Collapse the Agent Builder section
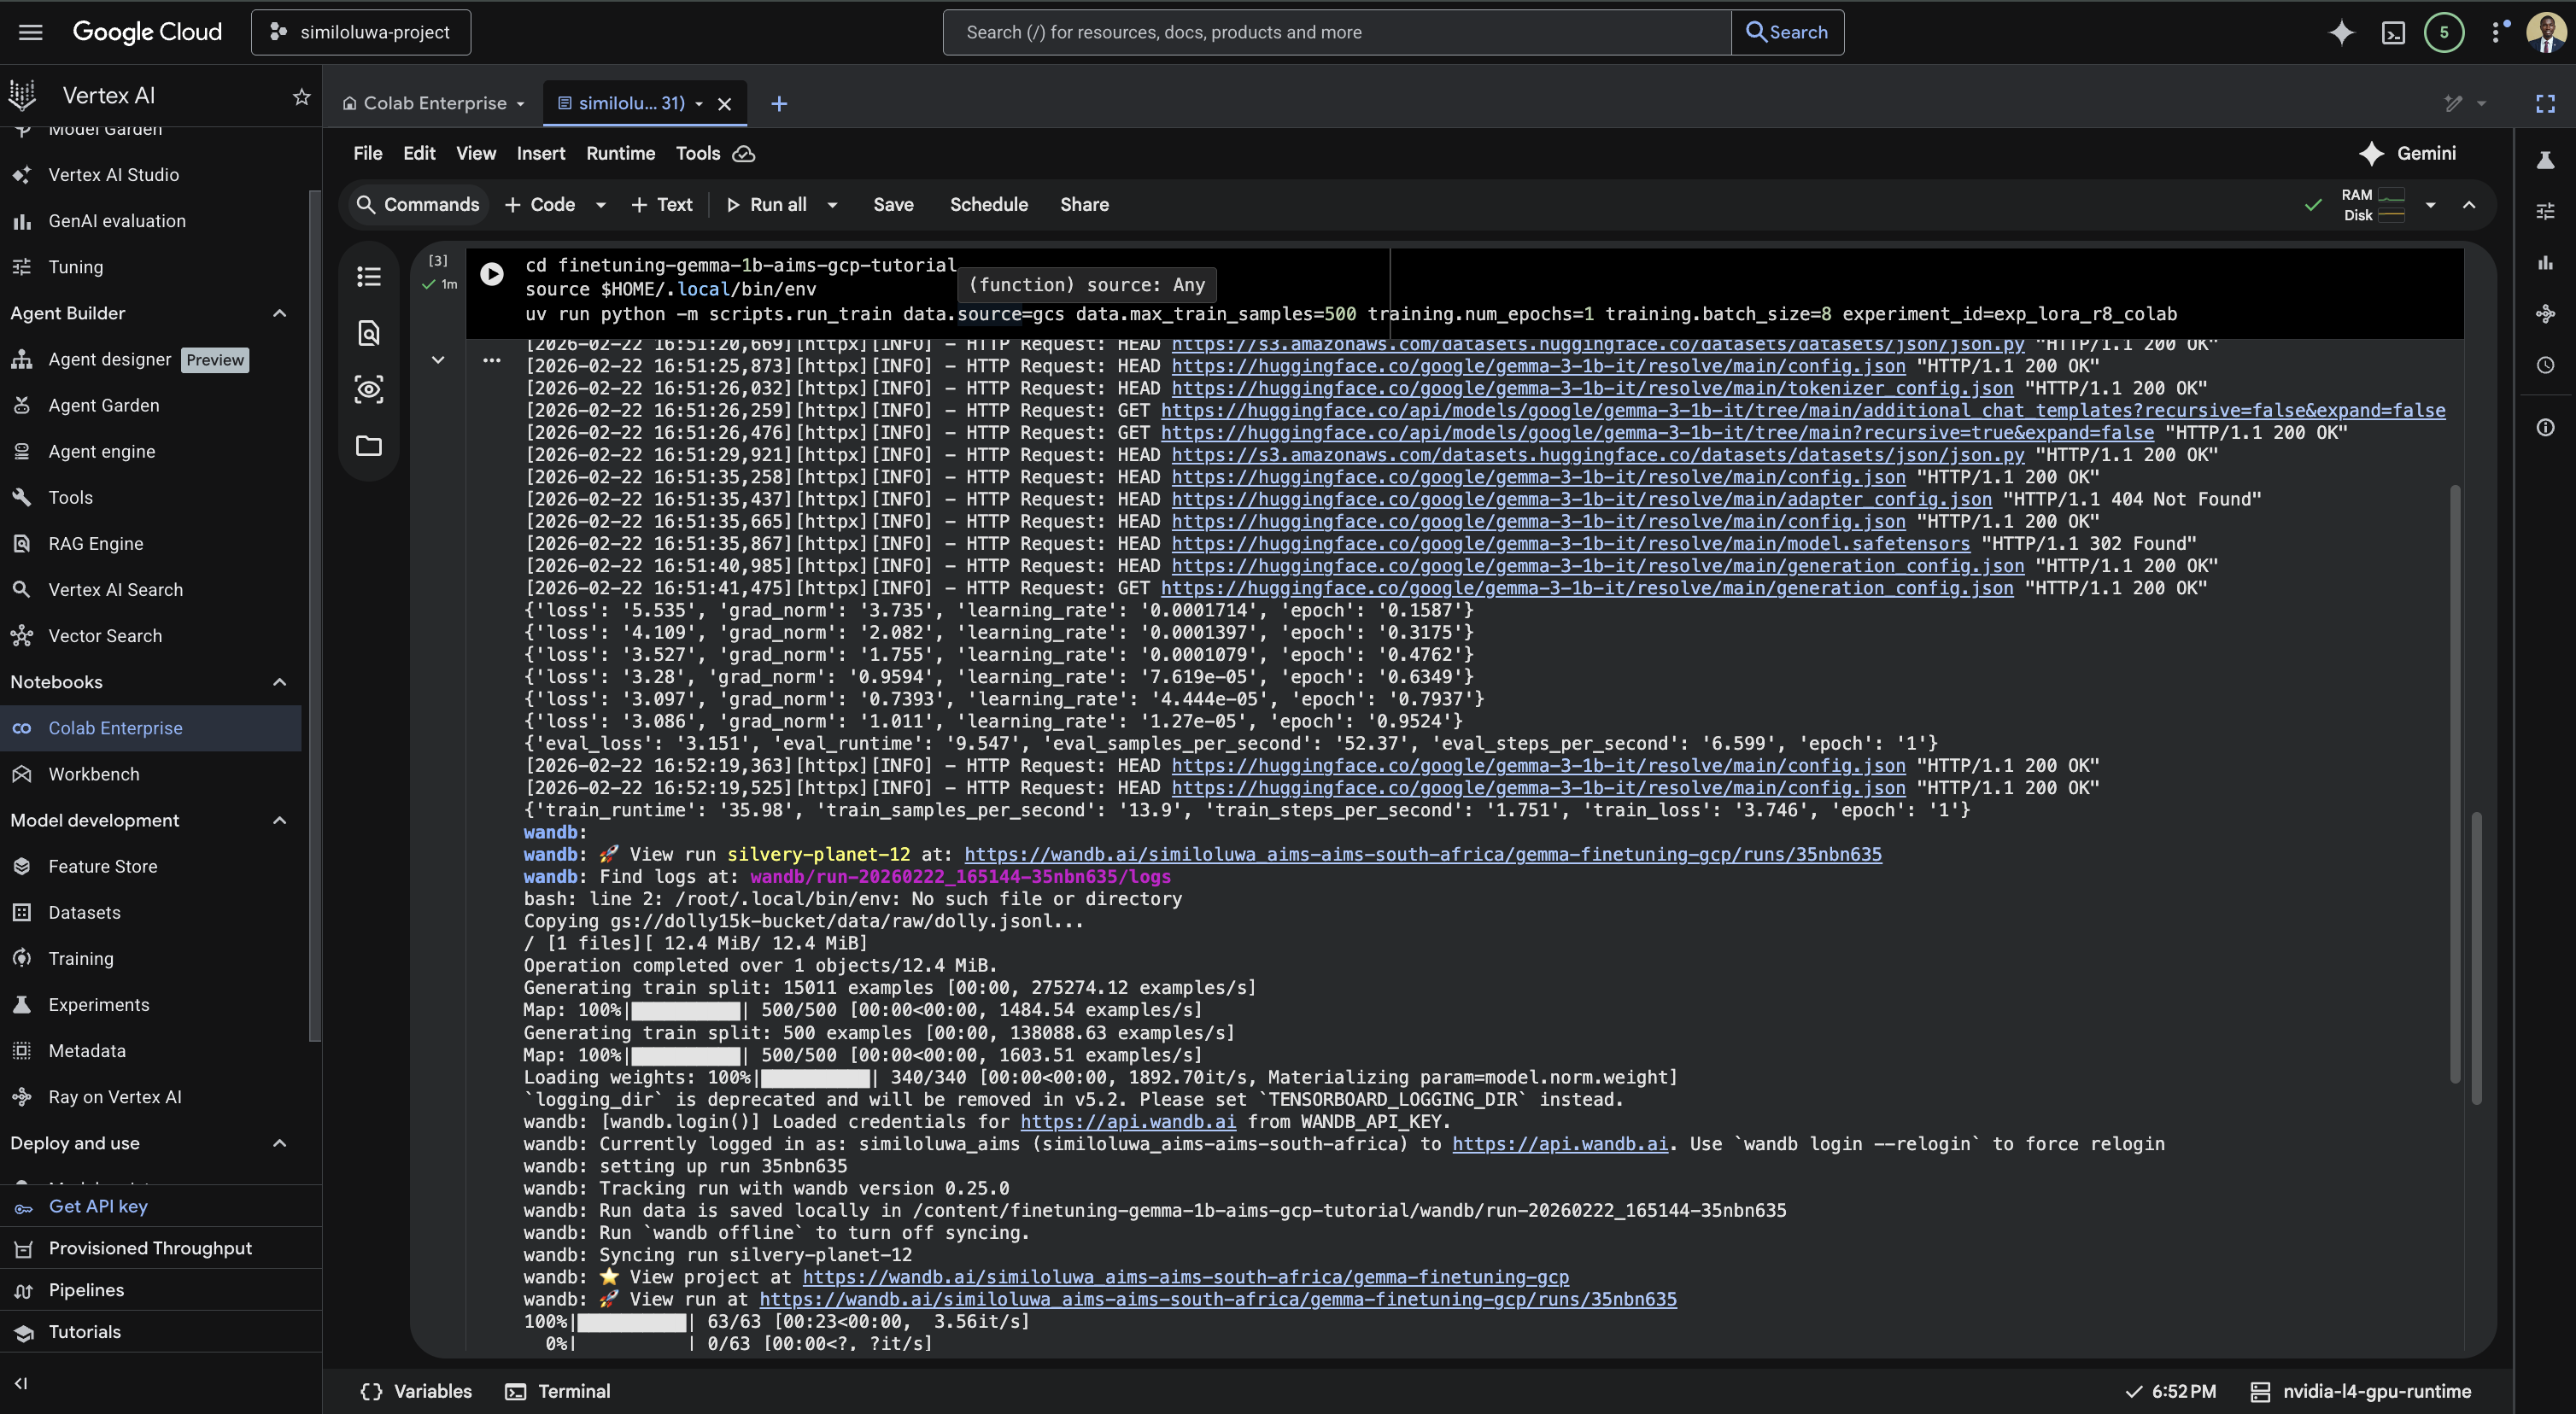The image size is (2576, 1414). coord(280,313)
